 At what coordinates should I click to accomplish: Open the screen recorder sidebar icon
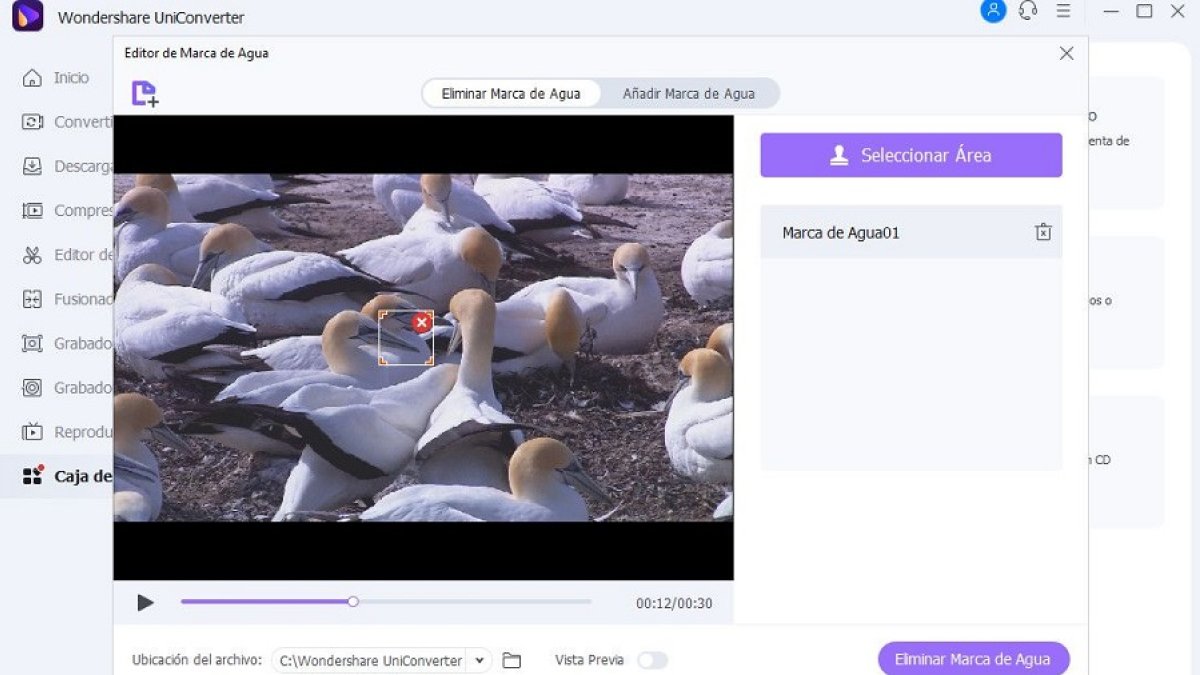pos(33,343)
